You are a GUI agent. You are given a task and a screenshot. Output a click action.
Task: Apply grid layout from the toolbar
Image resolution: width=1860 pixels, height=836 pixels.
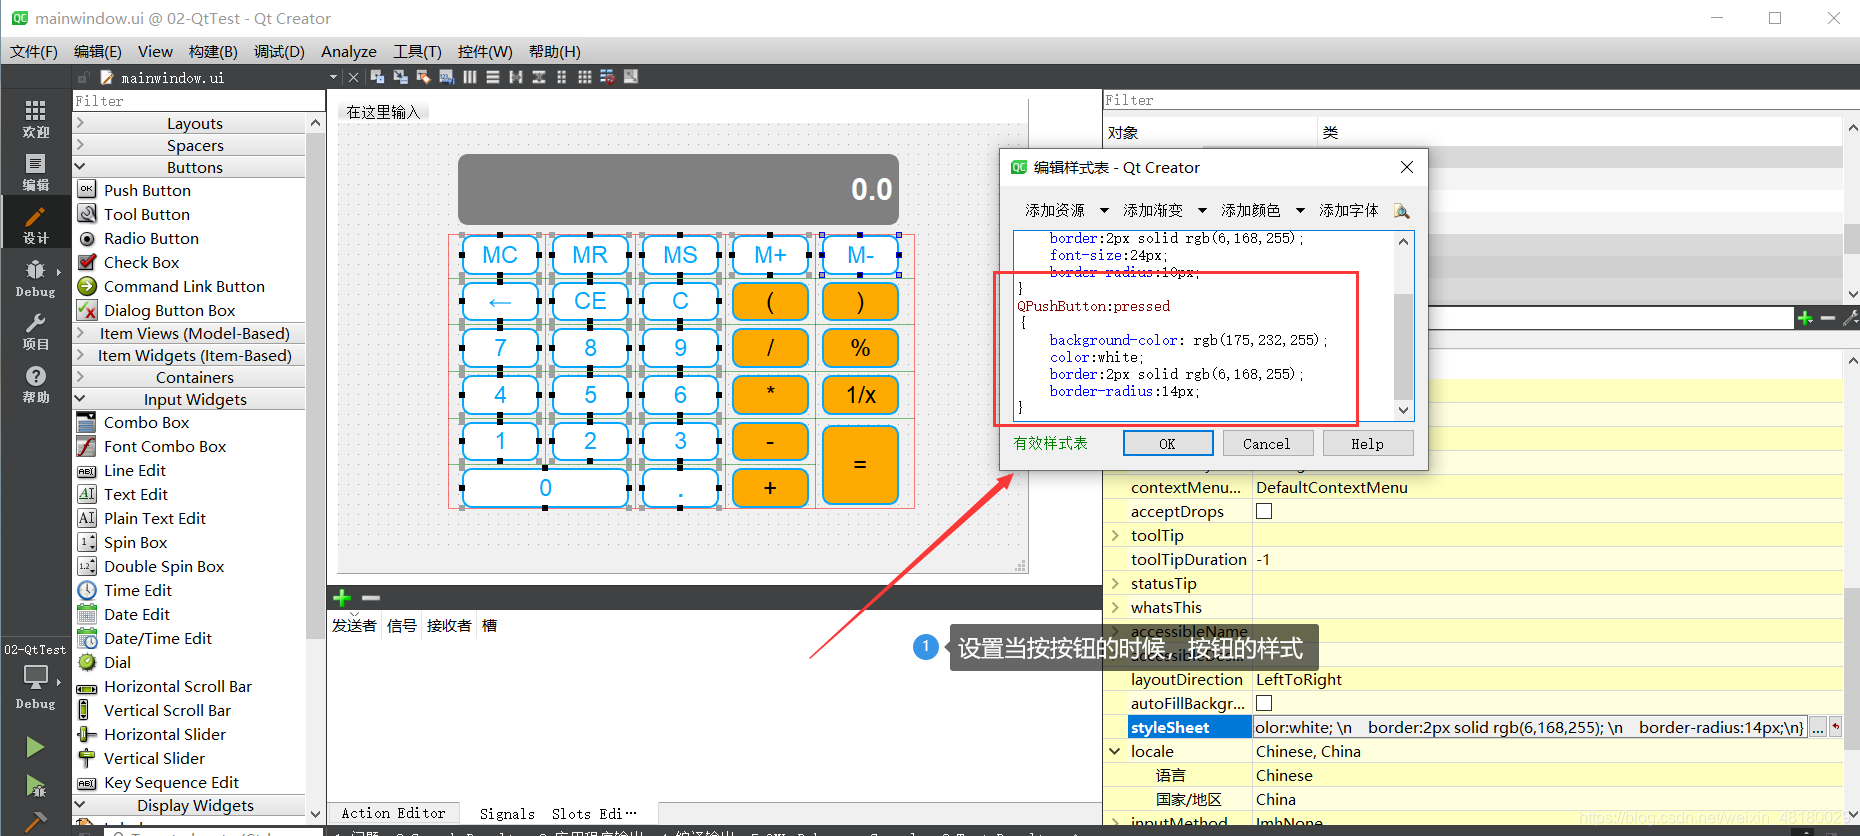click(584, 77)
